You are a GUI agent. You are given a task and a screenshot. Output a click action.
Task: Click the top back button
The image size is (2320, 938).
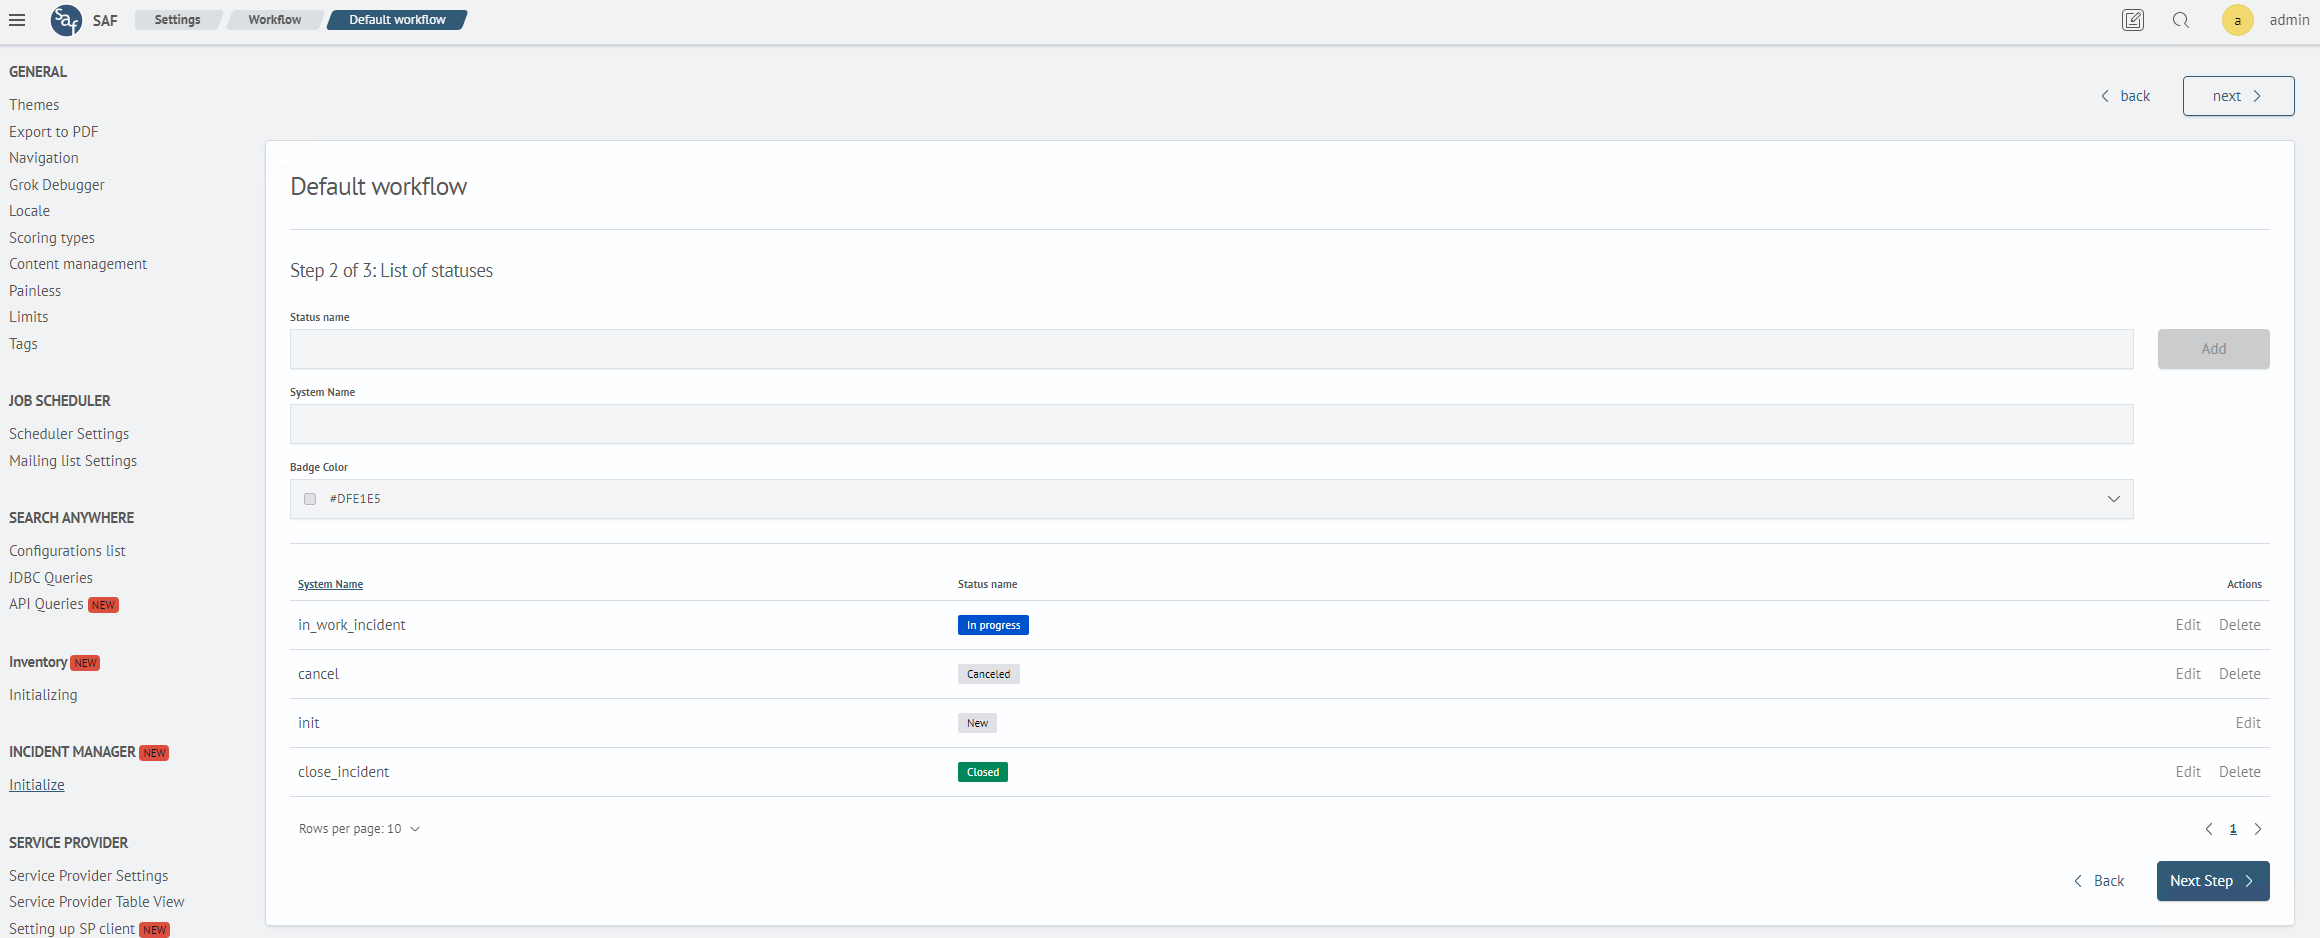2125,96
